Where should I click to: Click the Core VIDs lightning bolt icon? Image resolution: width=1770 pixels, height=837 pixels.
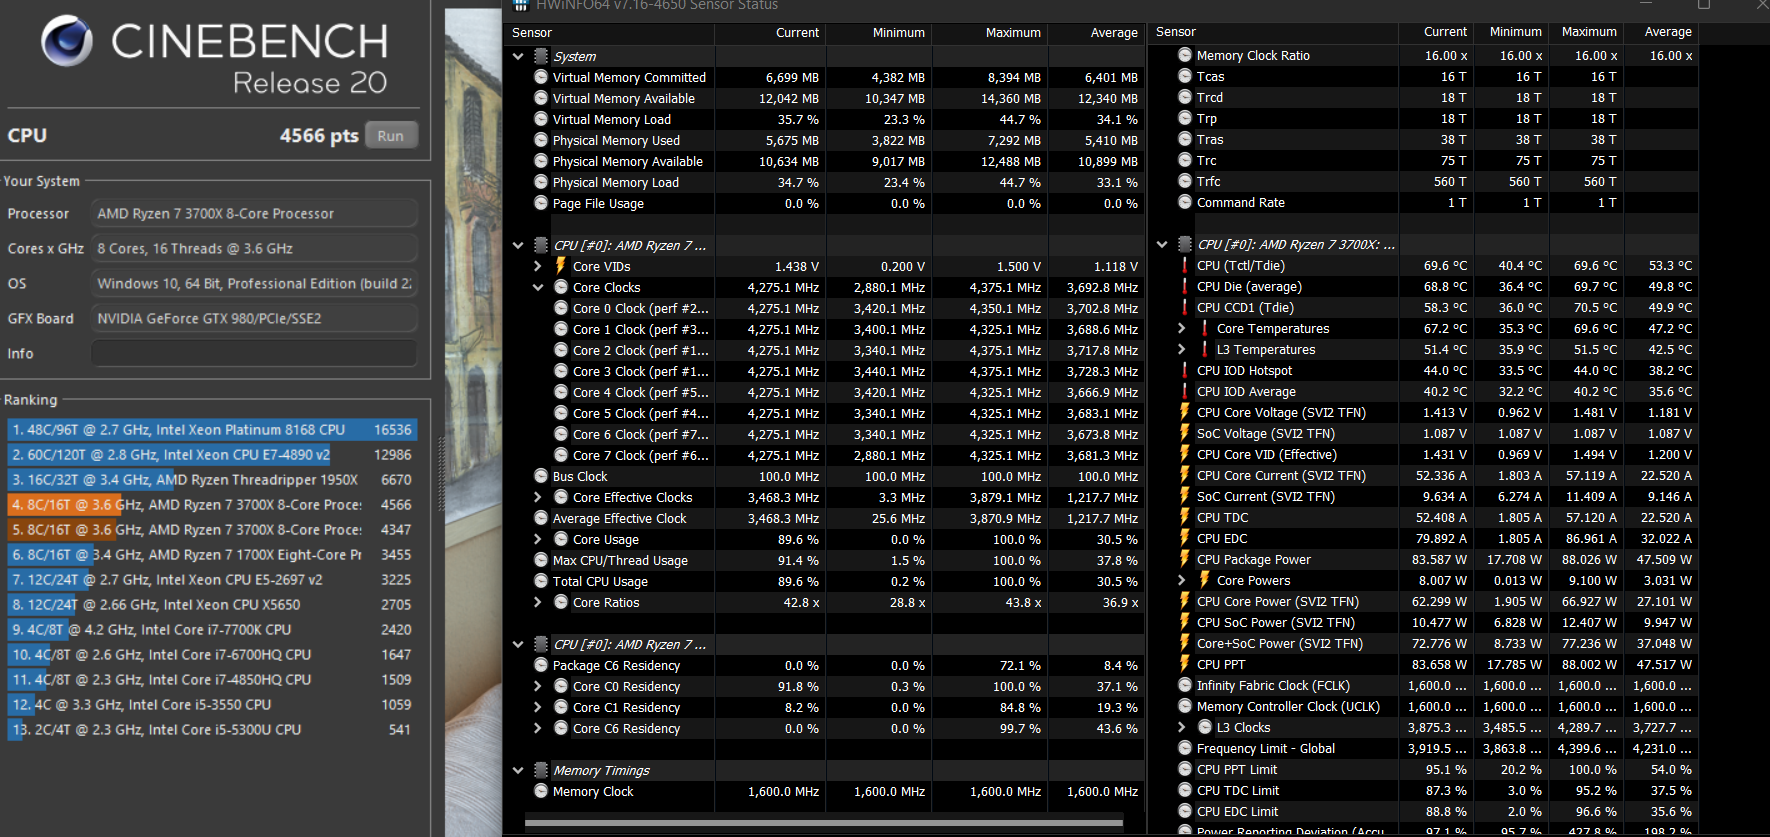(x=561, y=266)
